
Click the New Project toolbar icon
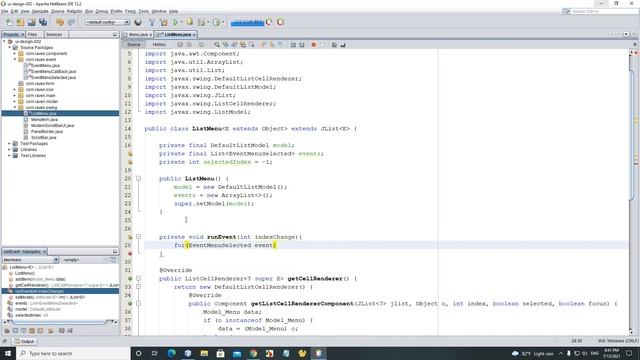(x=20, y=22)
